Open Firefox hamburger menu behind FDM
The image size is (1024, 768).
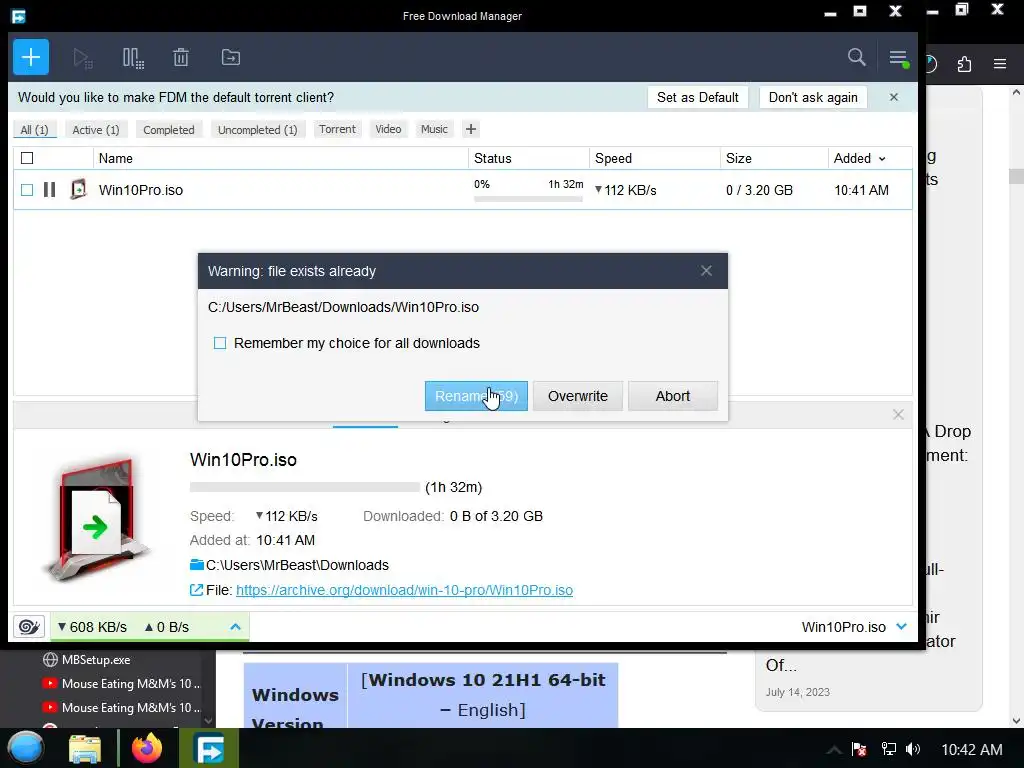tap(1000, 63)
